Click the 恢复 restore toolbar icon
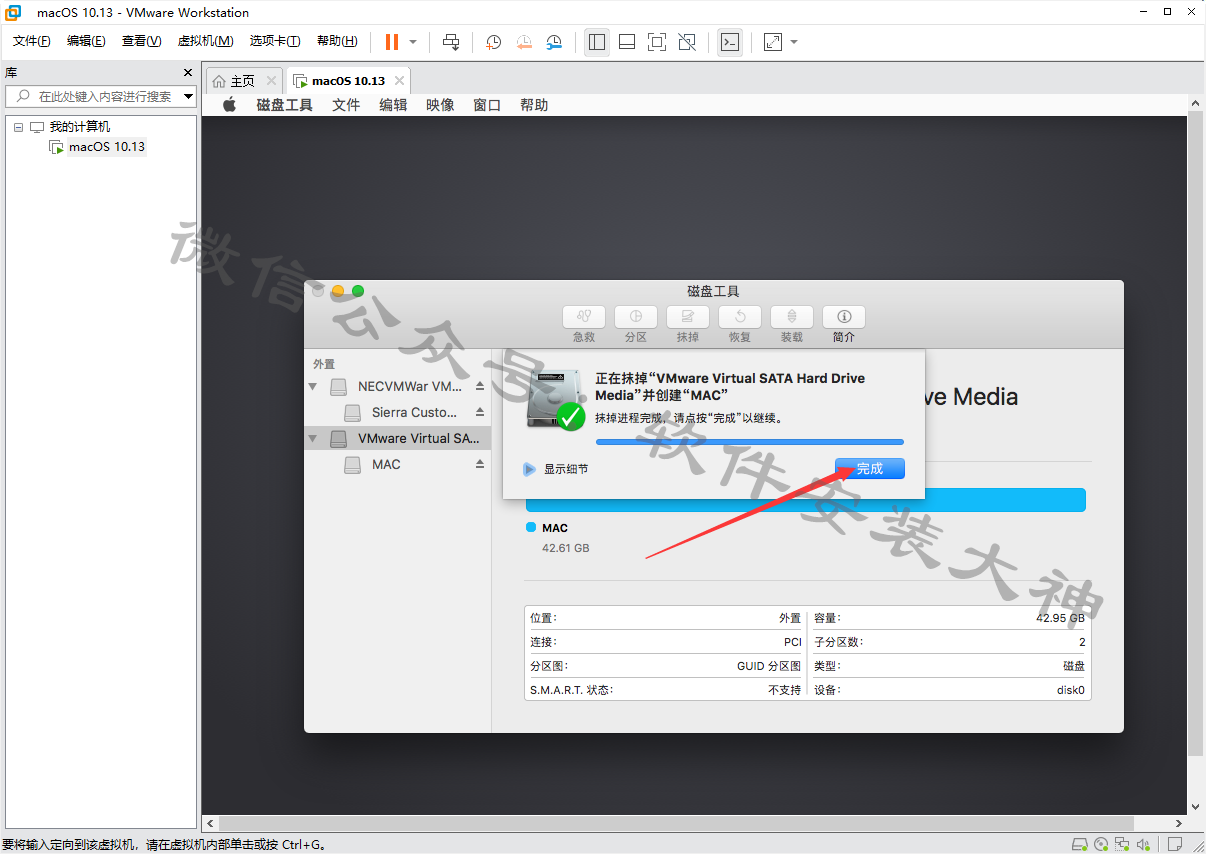Screen dimensions: 1206x854 click(740, 316)
